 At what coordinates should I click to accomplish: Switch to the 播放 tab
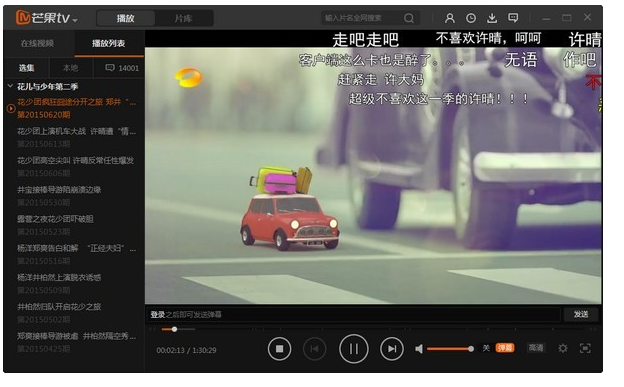click(125, 18)
